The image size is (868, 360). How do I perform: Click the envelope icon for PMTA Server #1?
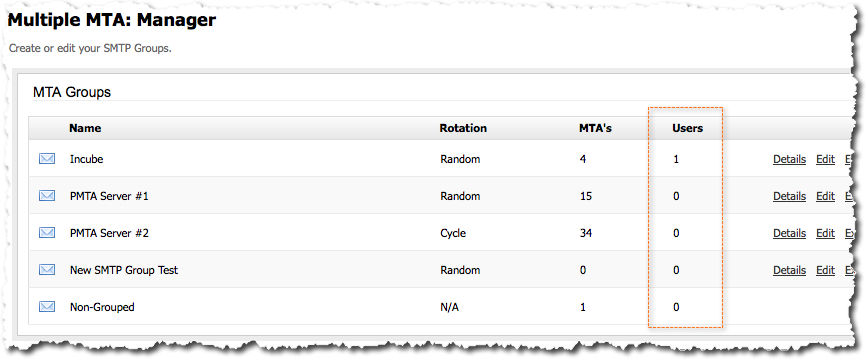(x=47, y=196)
